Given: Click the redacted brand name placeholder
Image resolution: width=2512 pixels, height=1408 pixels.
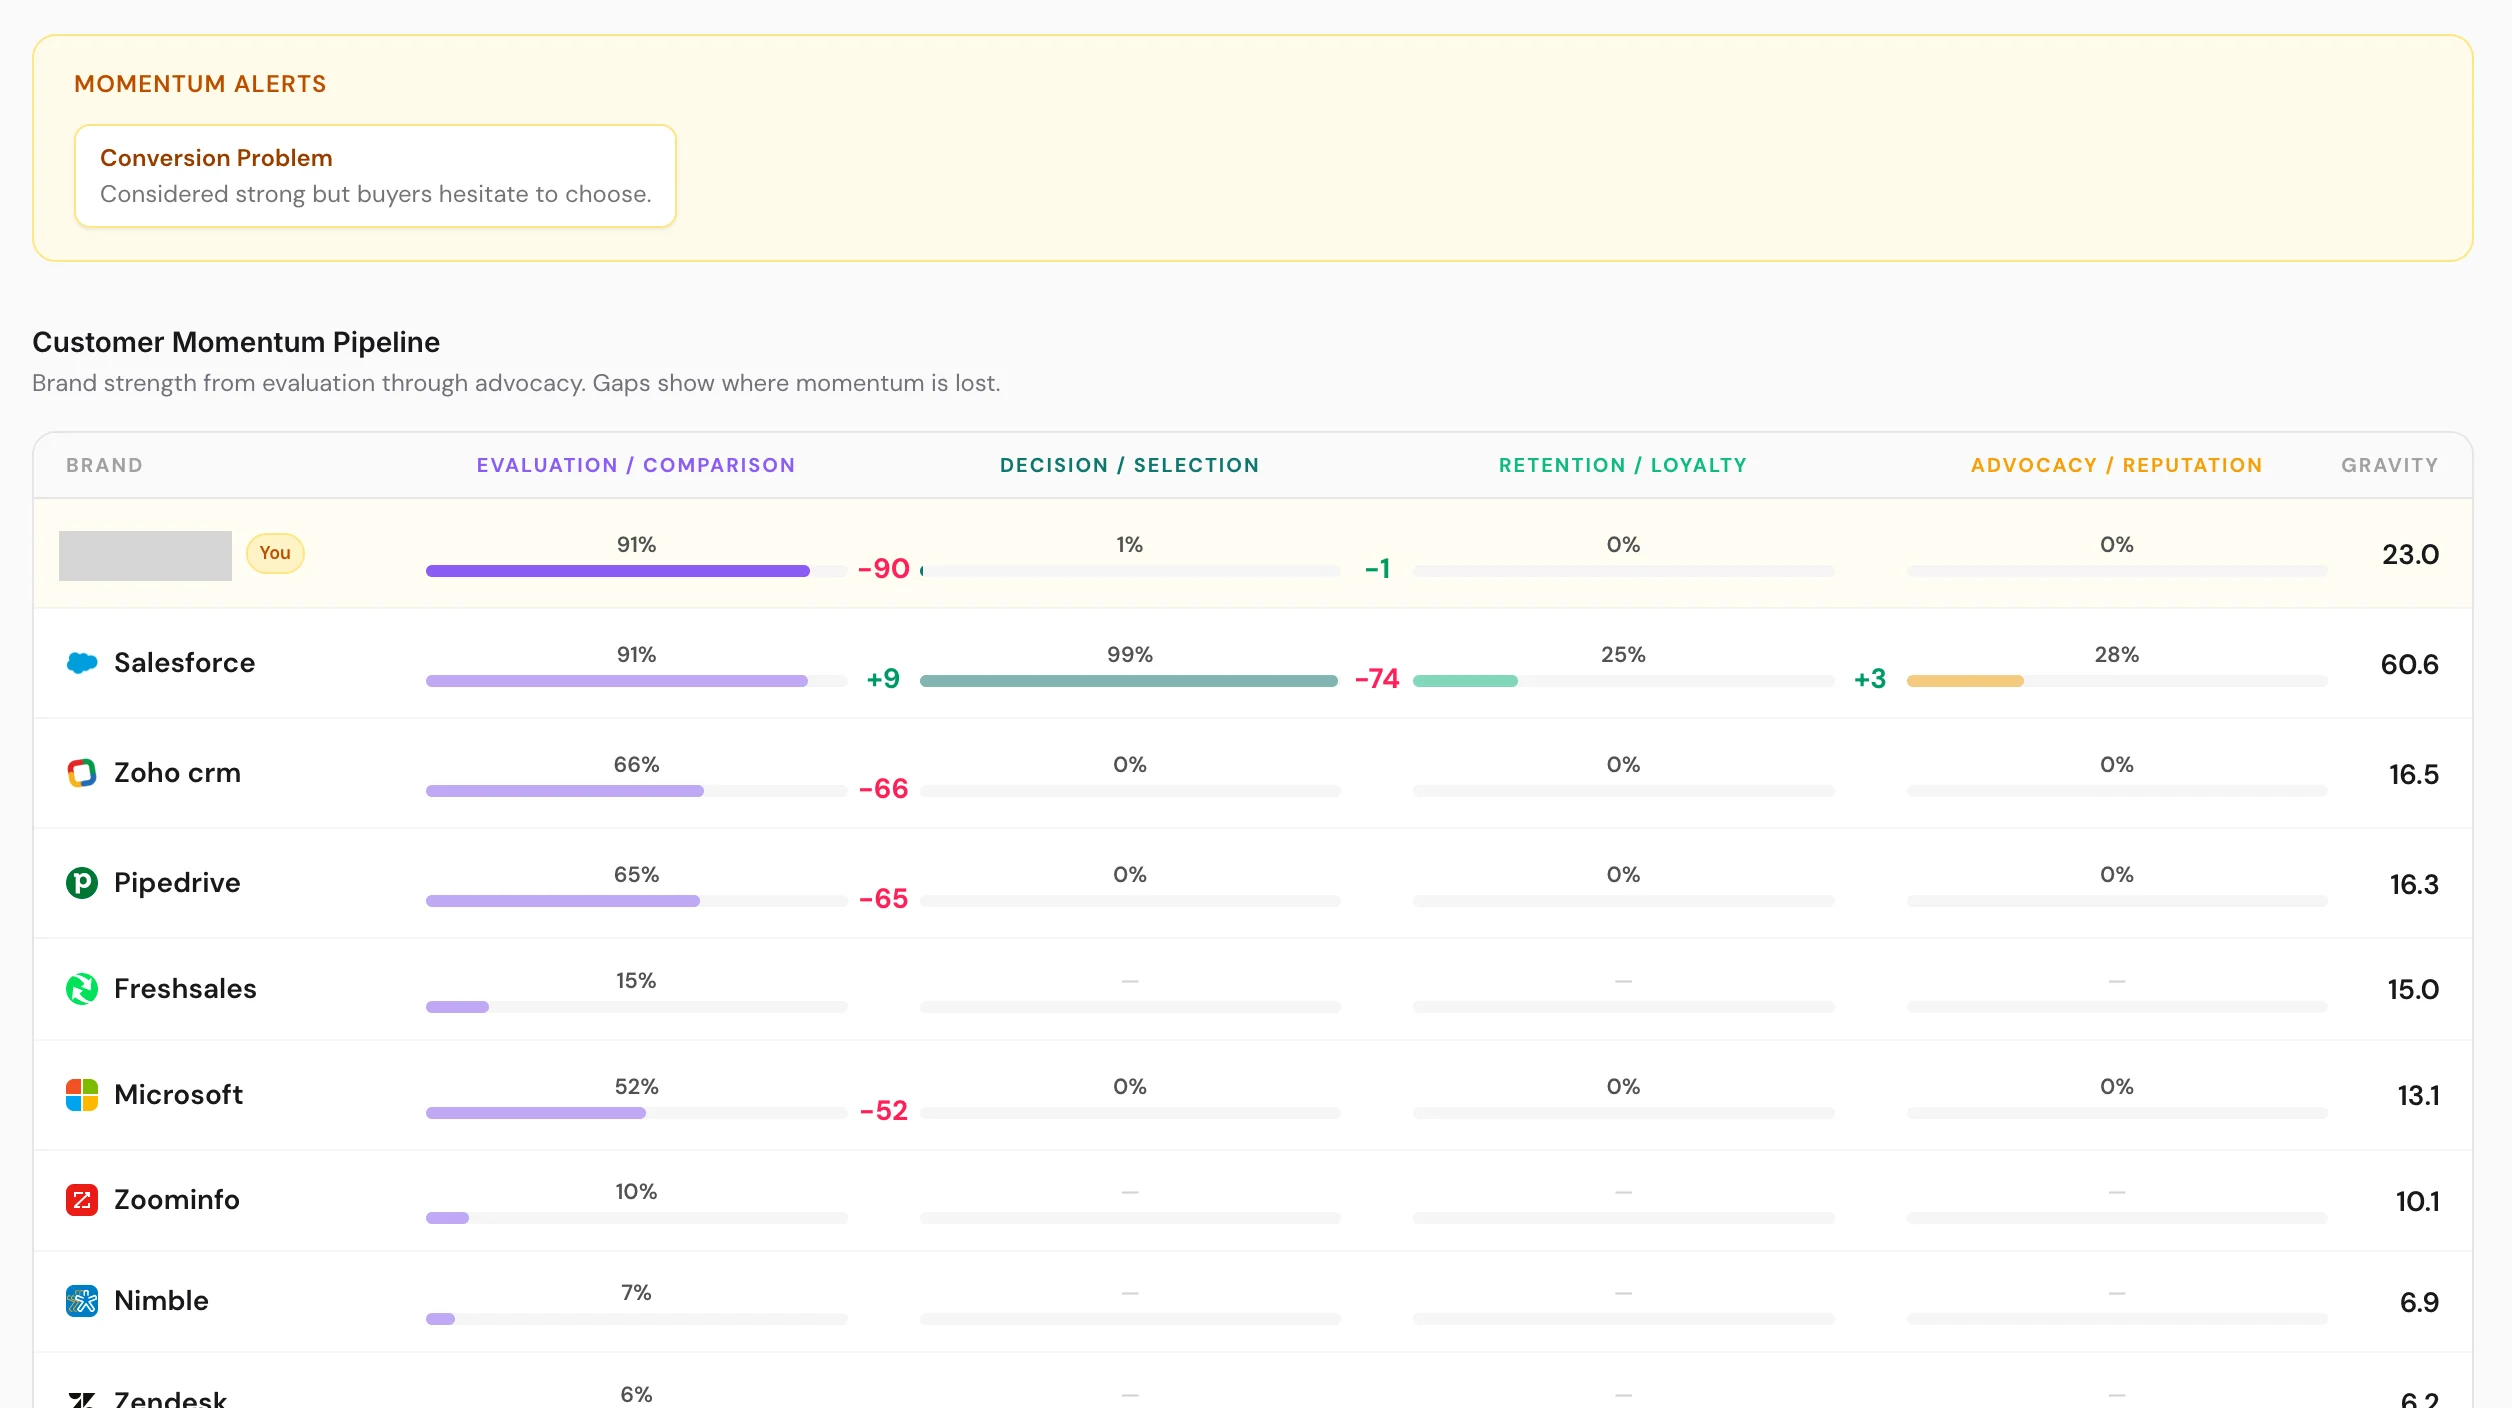Looking at the screenshot, I should pos(145,555).
